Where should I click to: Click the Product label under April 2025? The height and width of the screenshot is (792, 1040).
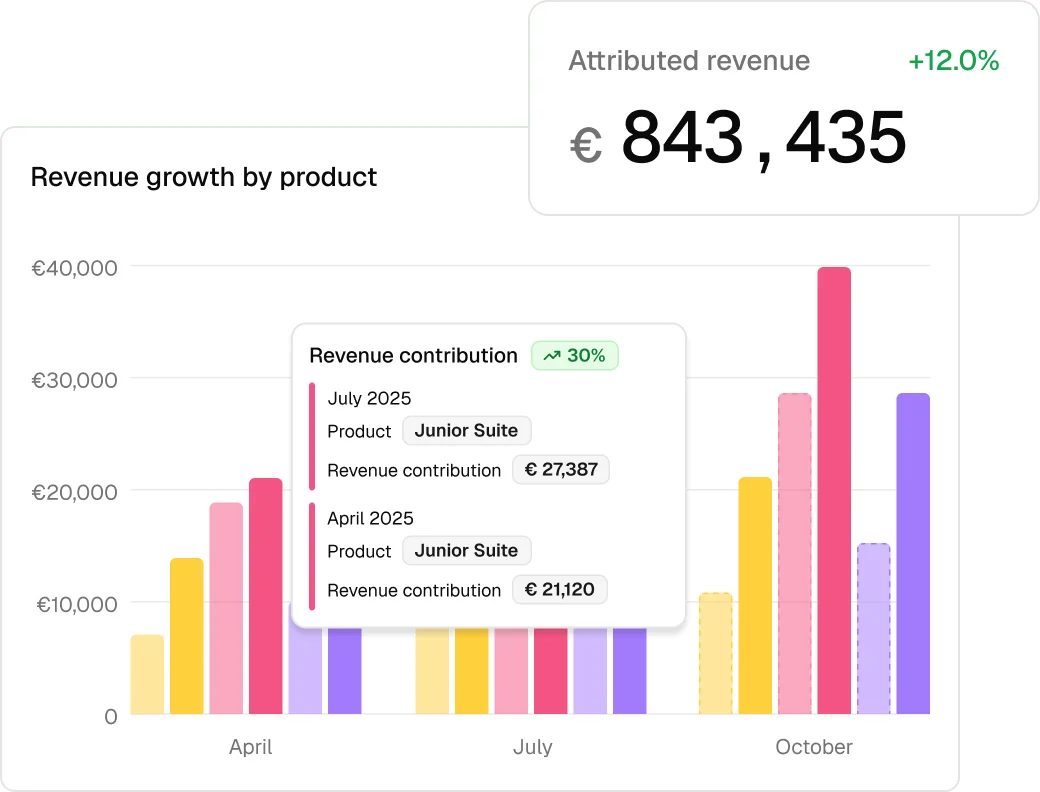pos(359,552)
